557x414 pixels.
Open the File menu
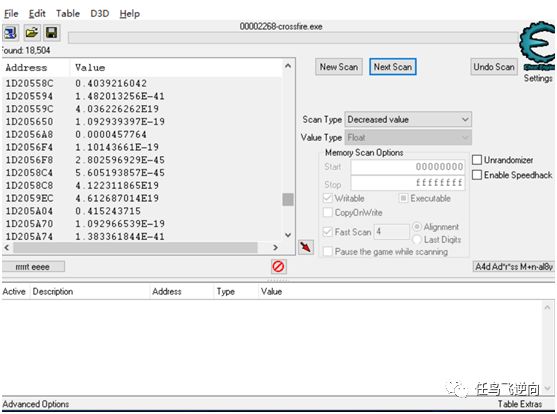[11, 14]
